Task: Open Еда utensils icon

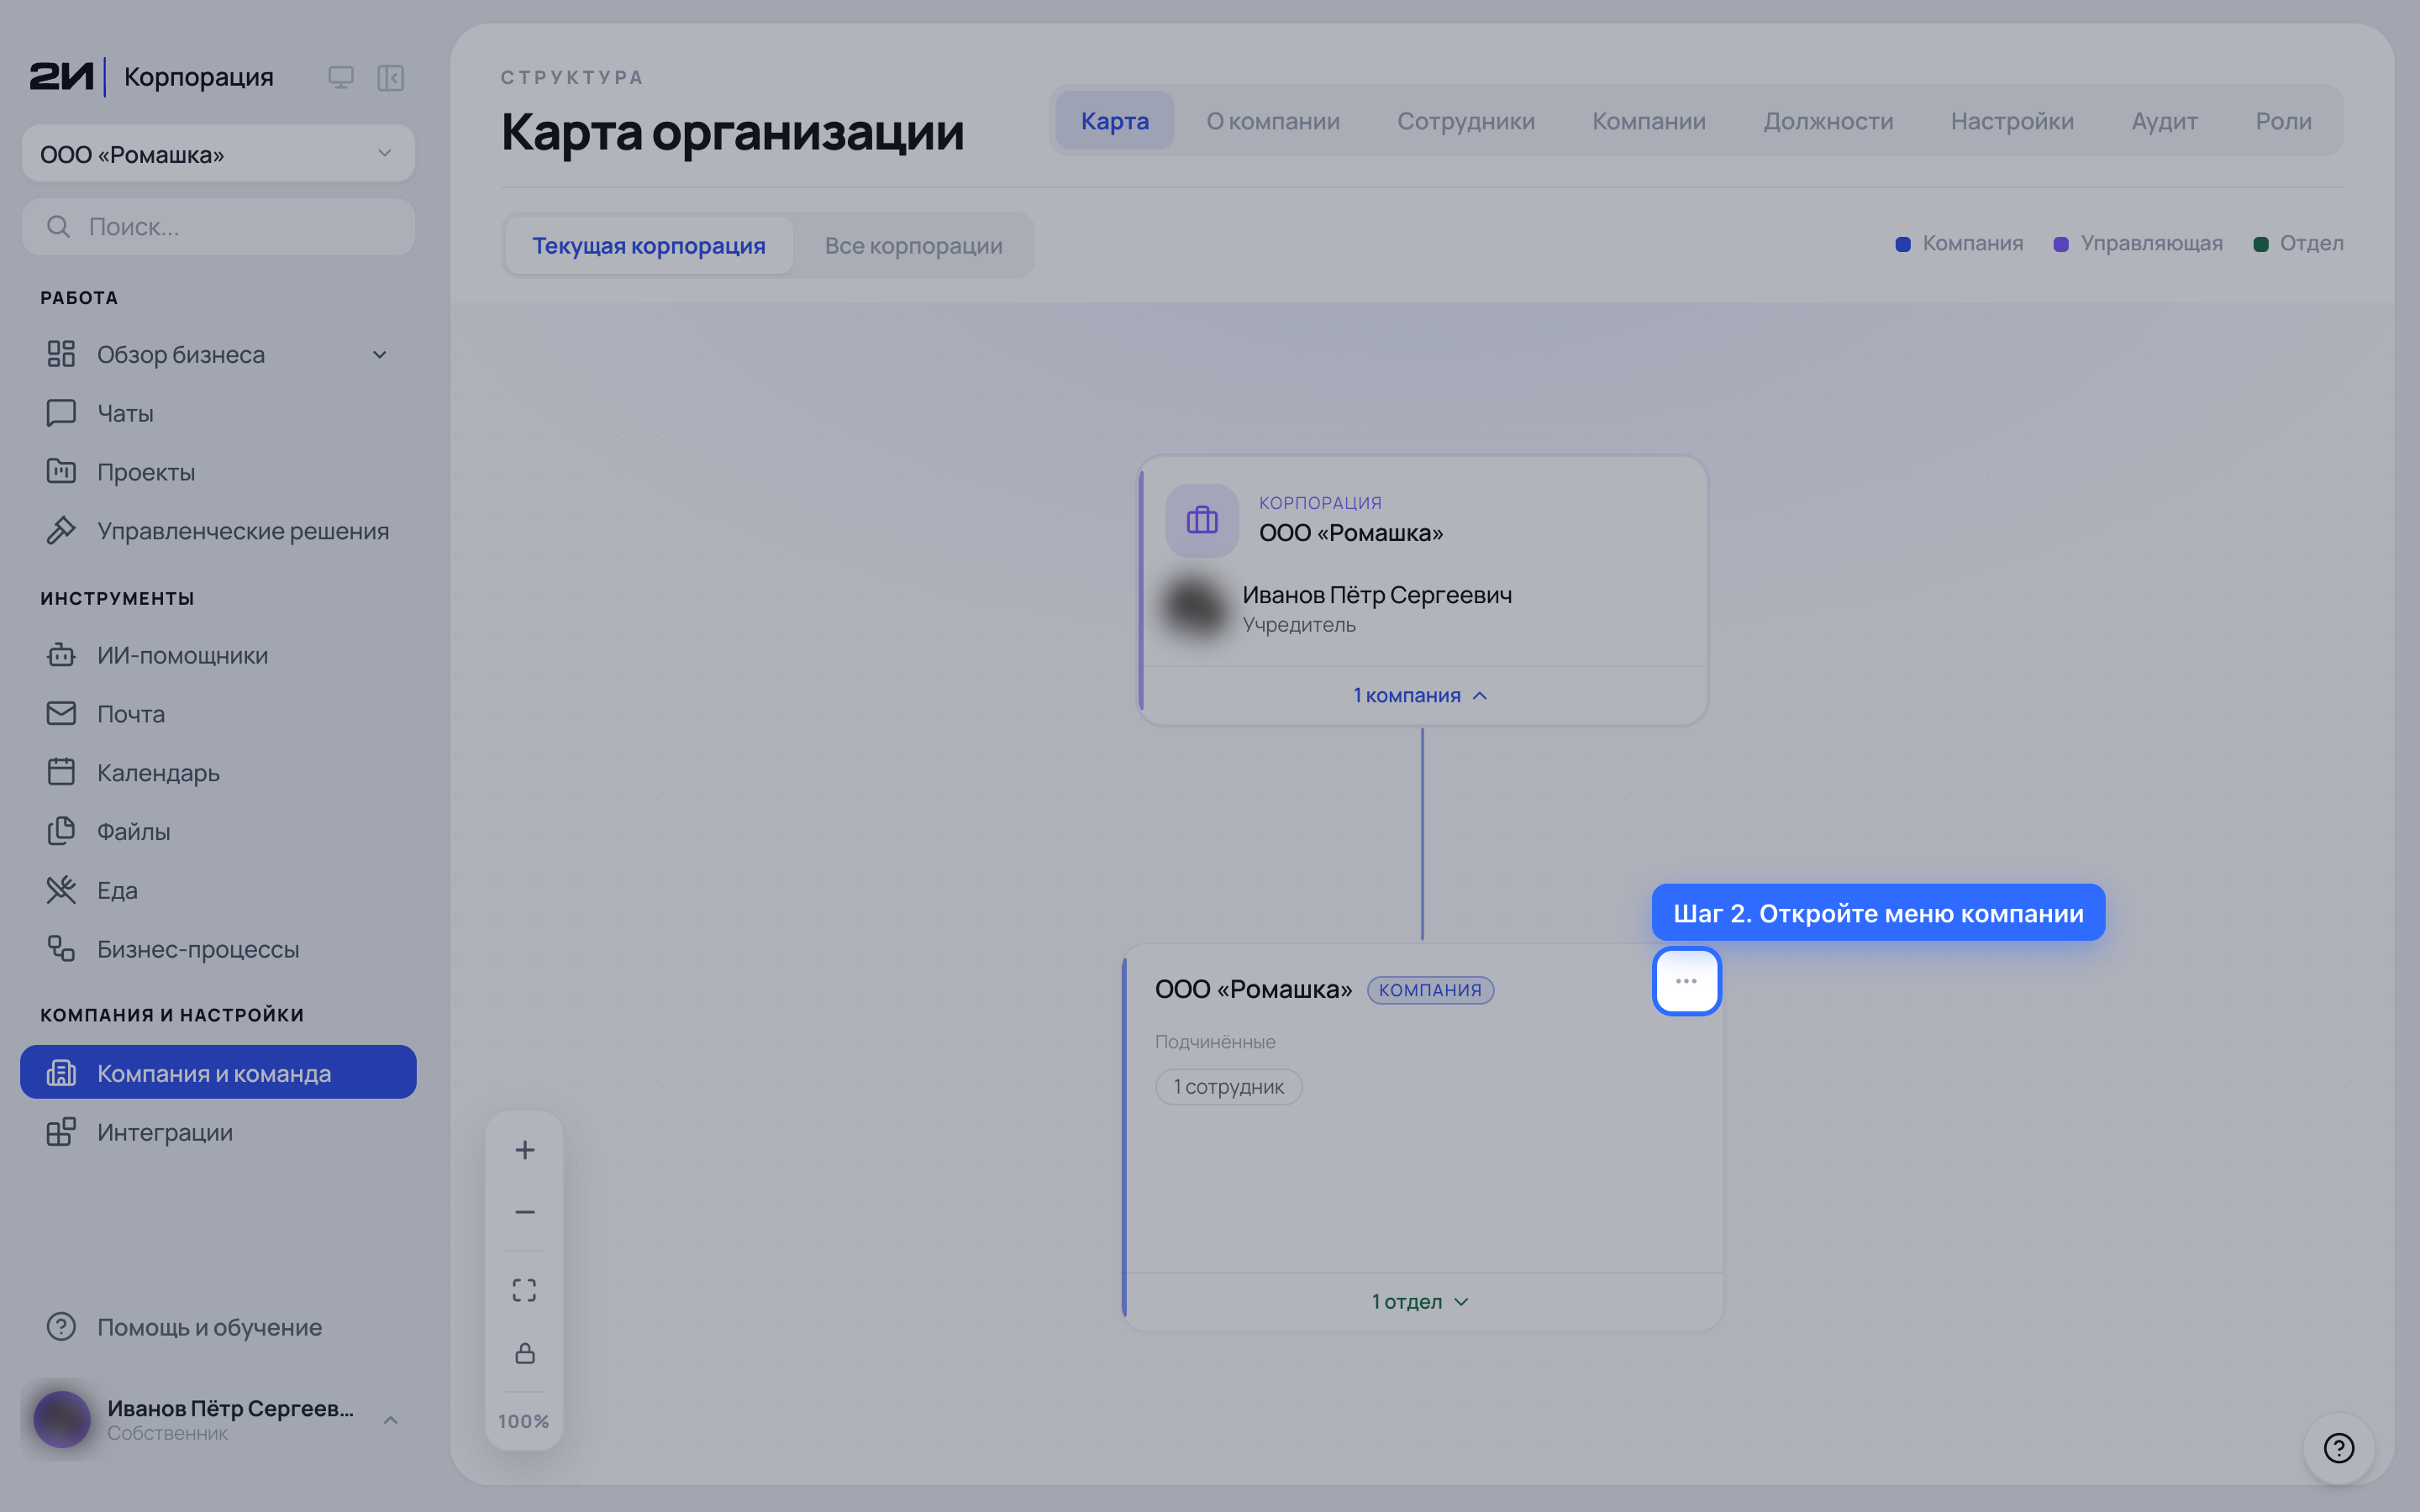Action: 61,890
